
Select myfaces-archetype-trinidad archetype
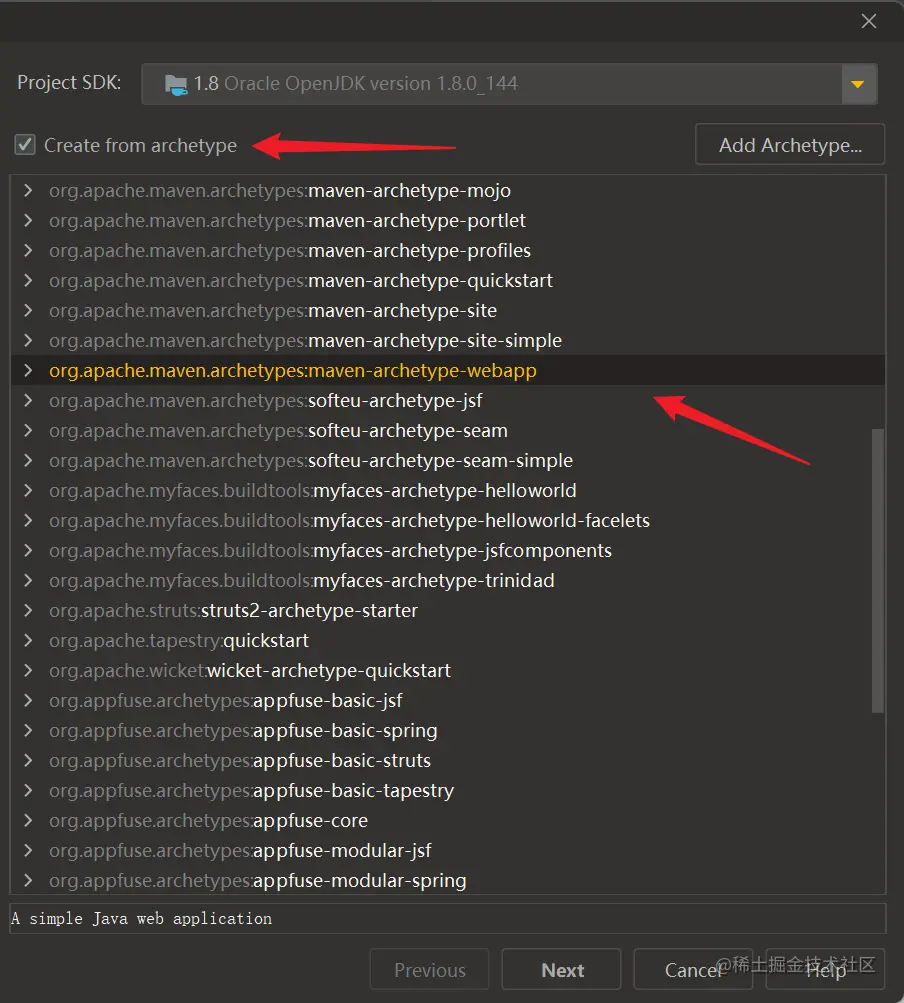302,581
